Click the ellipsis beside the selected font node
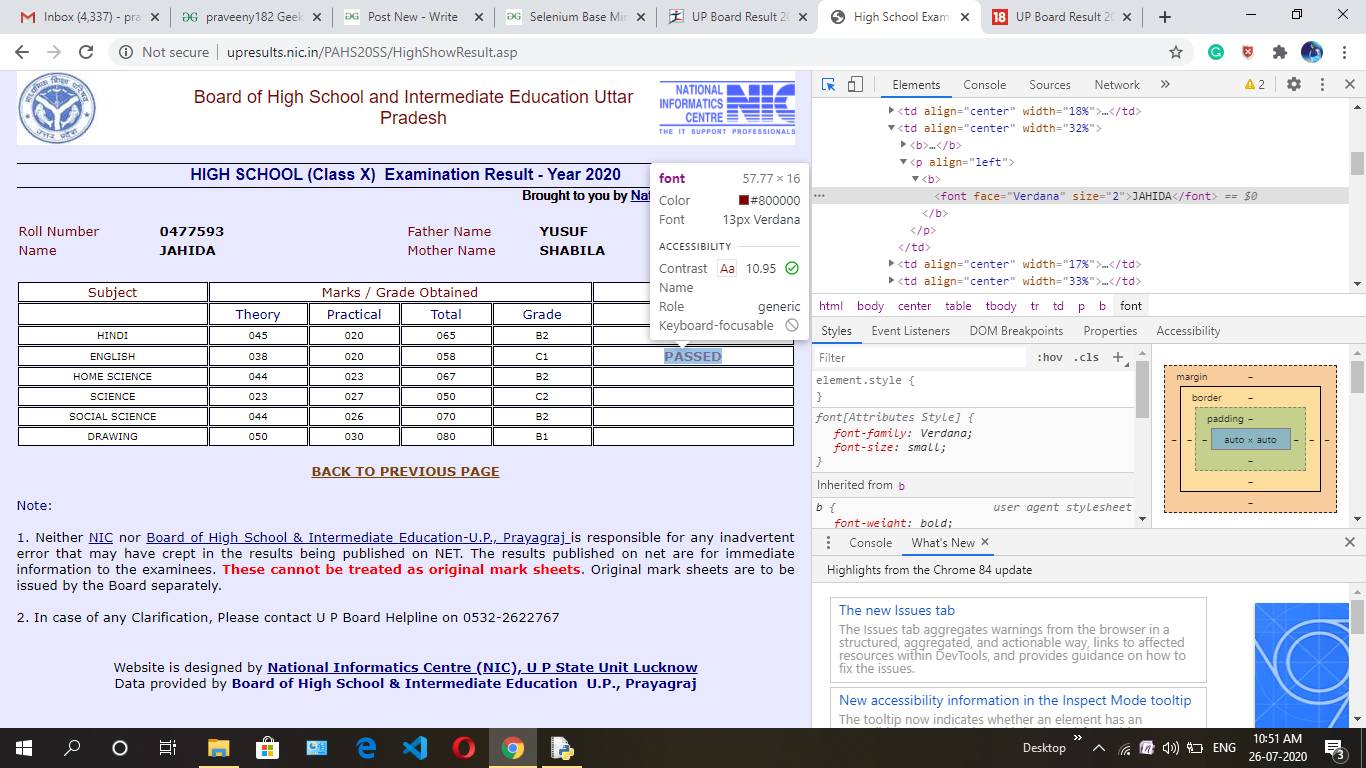This screenshot has width=1366, height=768. click(x=820, y=196)
